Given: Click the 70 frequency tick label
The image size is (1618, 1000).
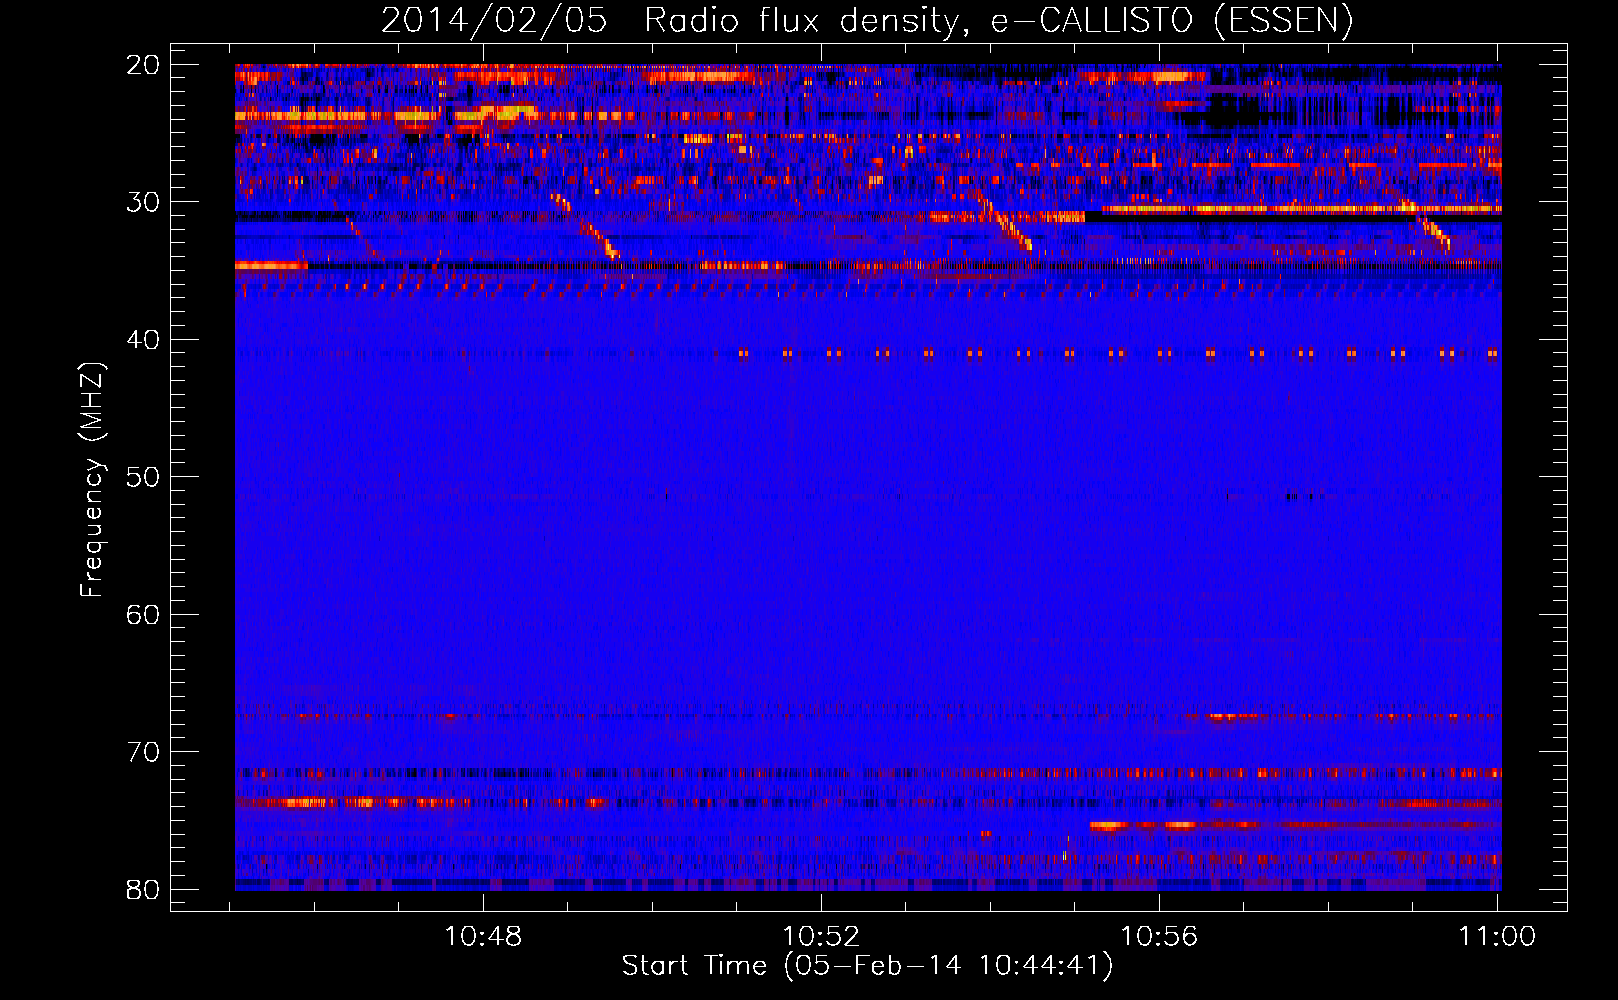Looking at the screenshot, I should [143, 752].
